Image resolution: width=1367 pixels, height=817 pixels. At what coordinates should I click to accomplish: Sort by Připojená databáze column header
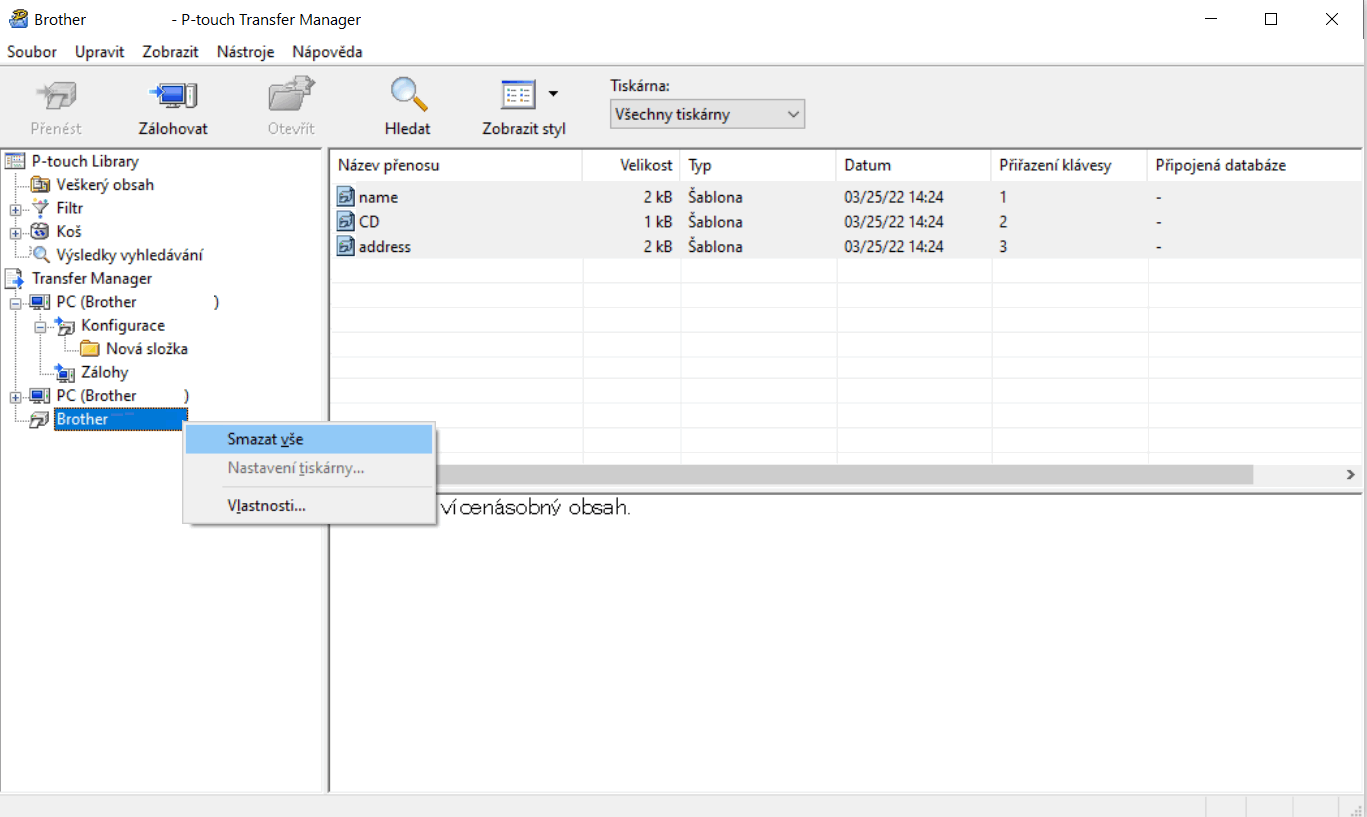coord(1255,165)
